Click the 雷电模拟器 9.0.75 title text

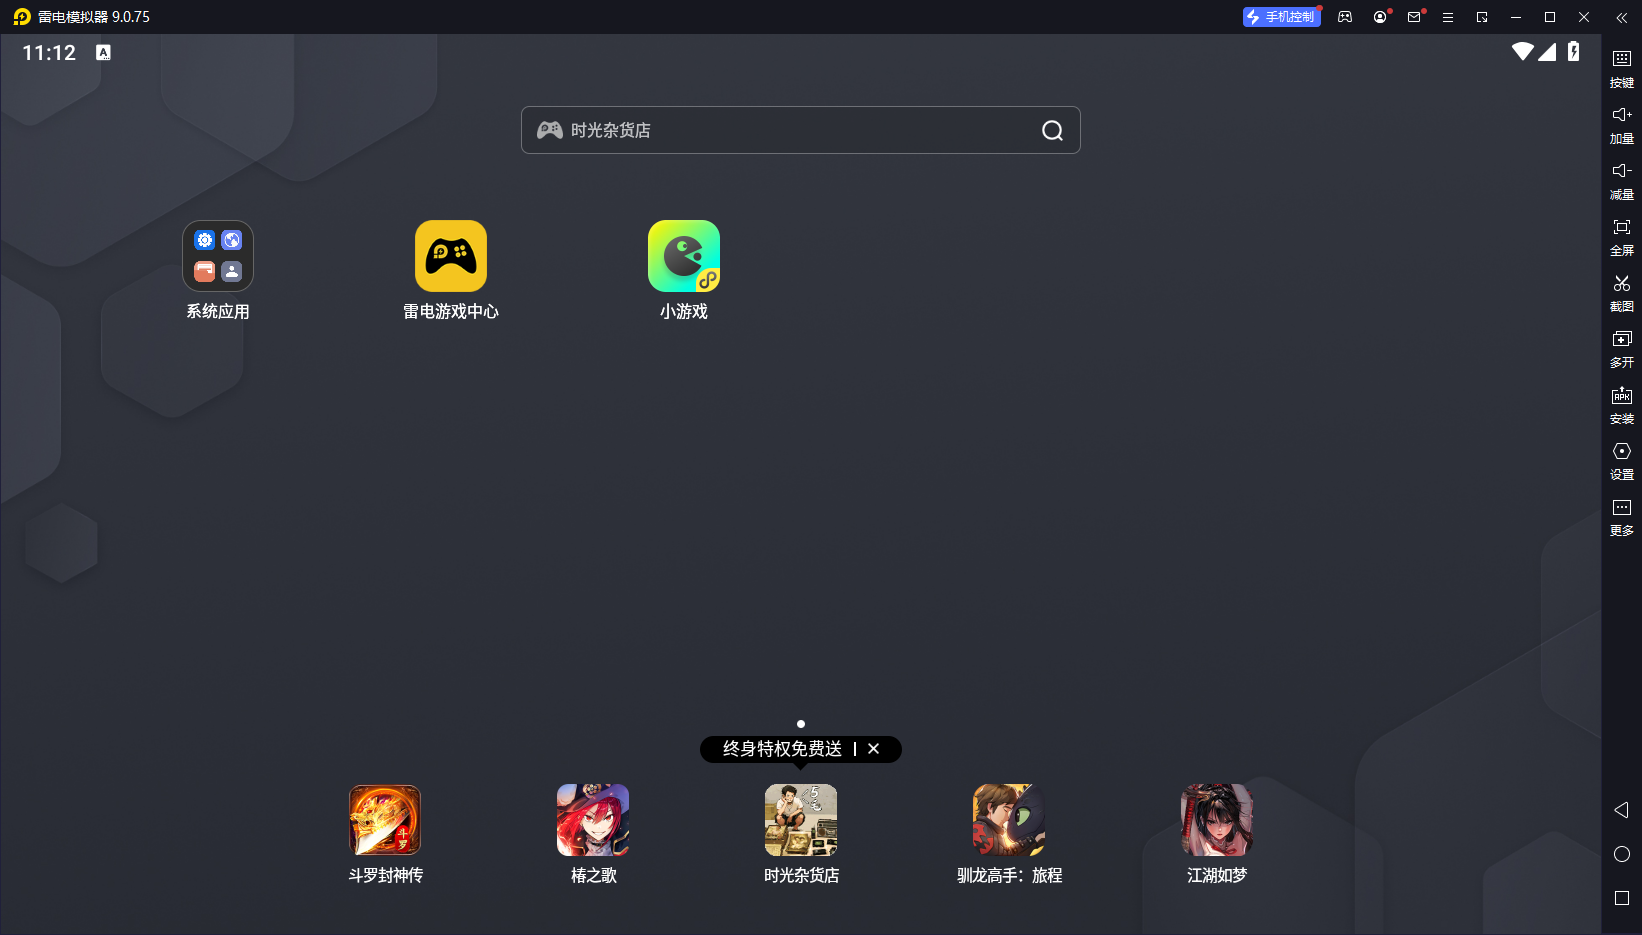pyautogui.click(x=94, y=17)
